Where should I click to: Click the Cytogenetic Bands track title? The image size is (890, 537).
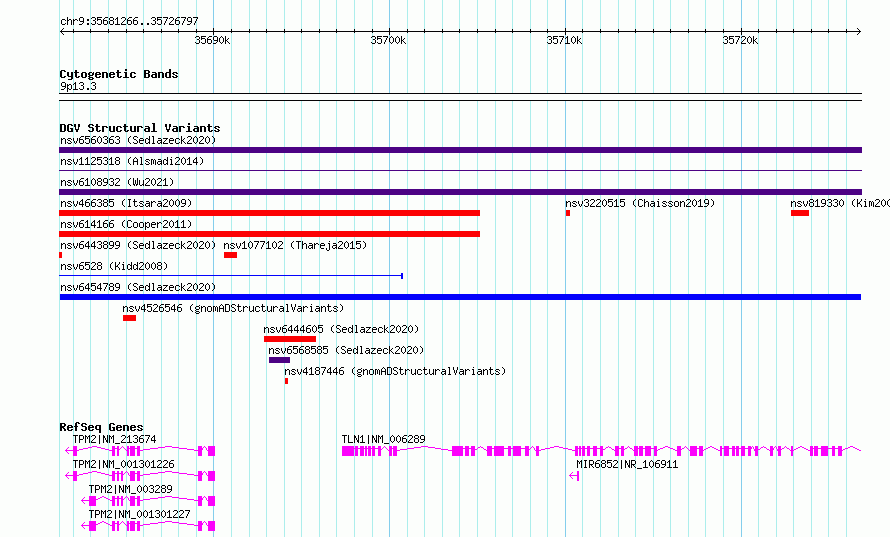pos(119,74)
